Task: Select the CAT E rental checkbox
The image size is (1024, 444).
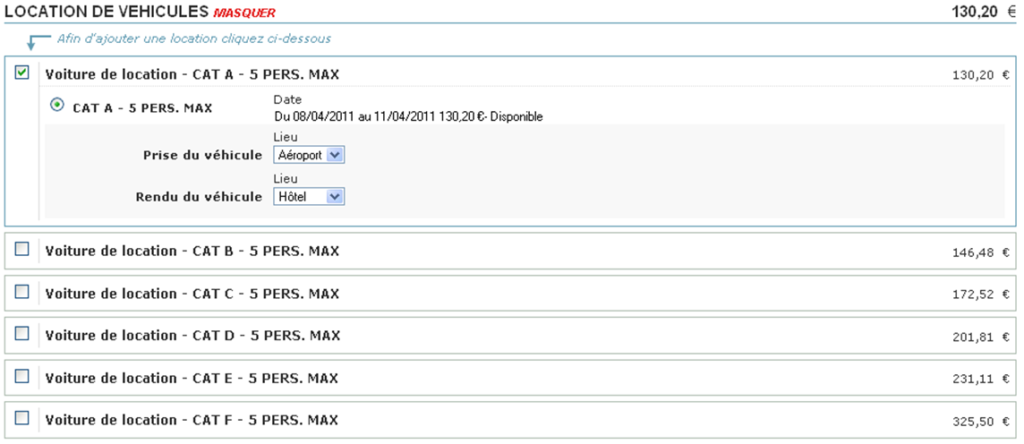Action: [x=23, y=376]
